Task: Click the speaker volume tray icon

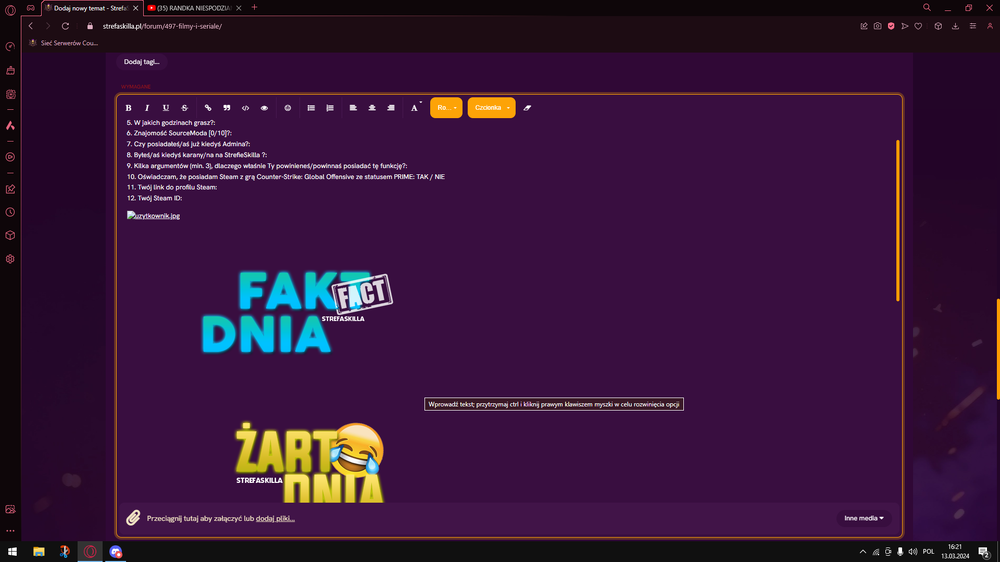Action: 913,552
